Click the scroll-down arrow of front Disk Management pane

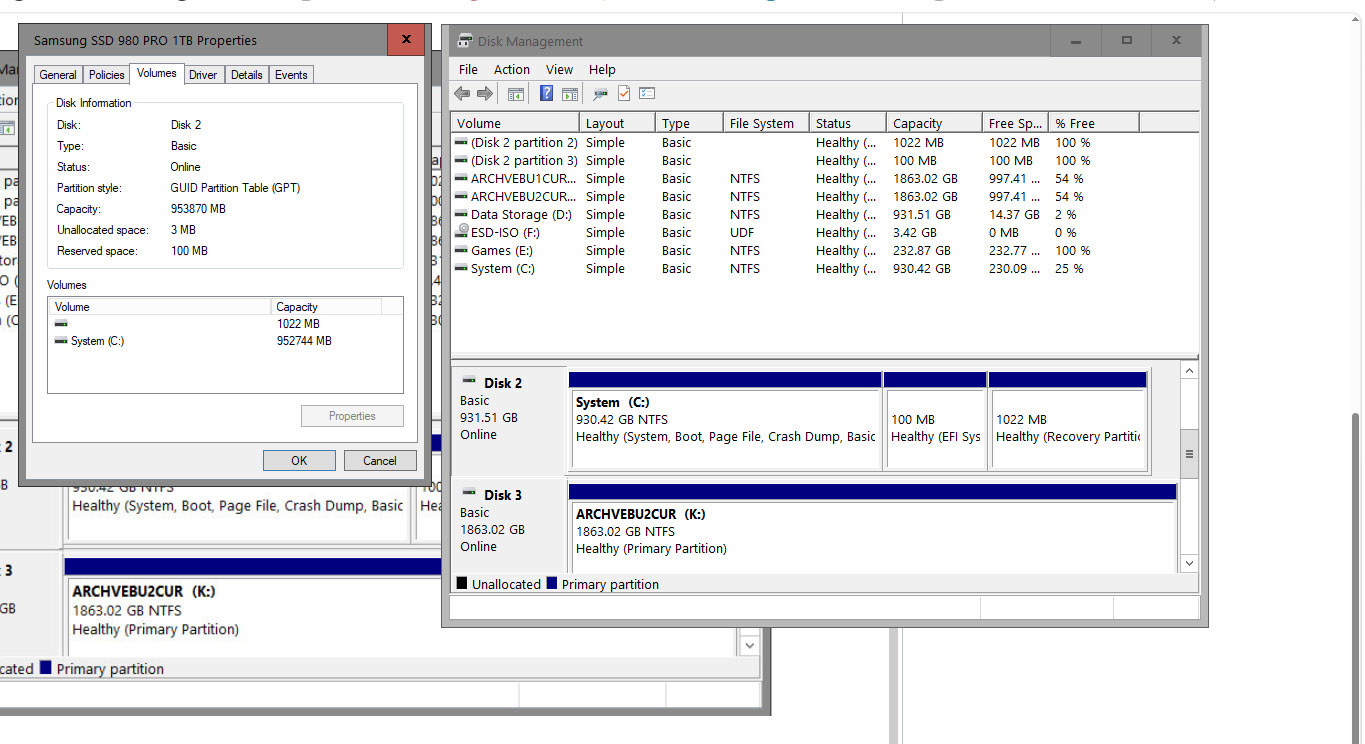(1189, 563)
